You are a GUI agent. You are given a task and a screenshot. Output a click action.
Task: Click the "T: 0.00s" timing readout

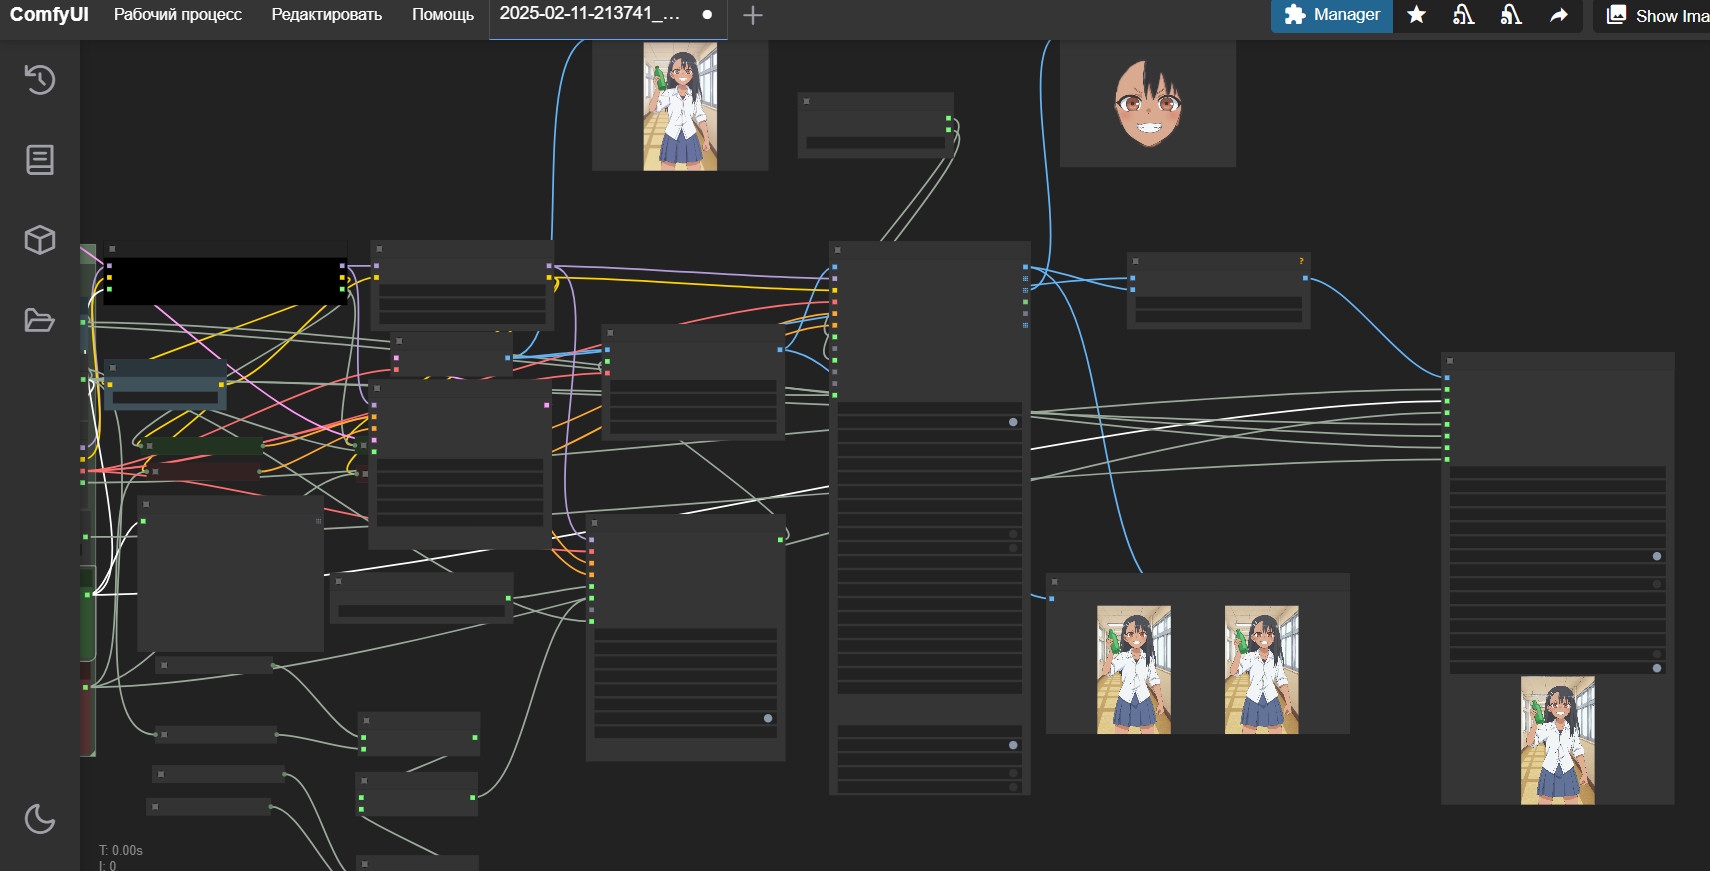(121, 850)
